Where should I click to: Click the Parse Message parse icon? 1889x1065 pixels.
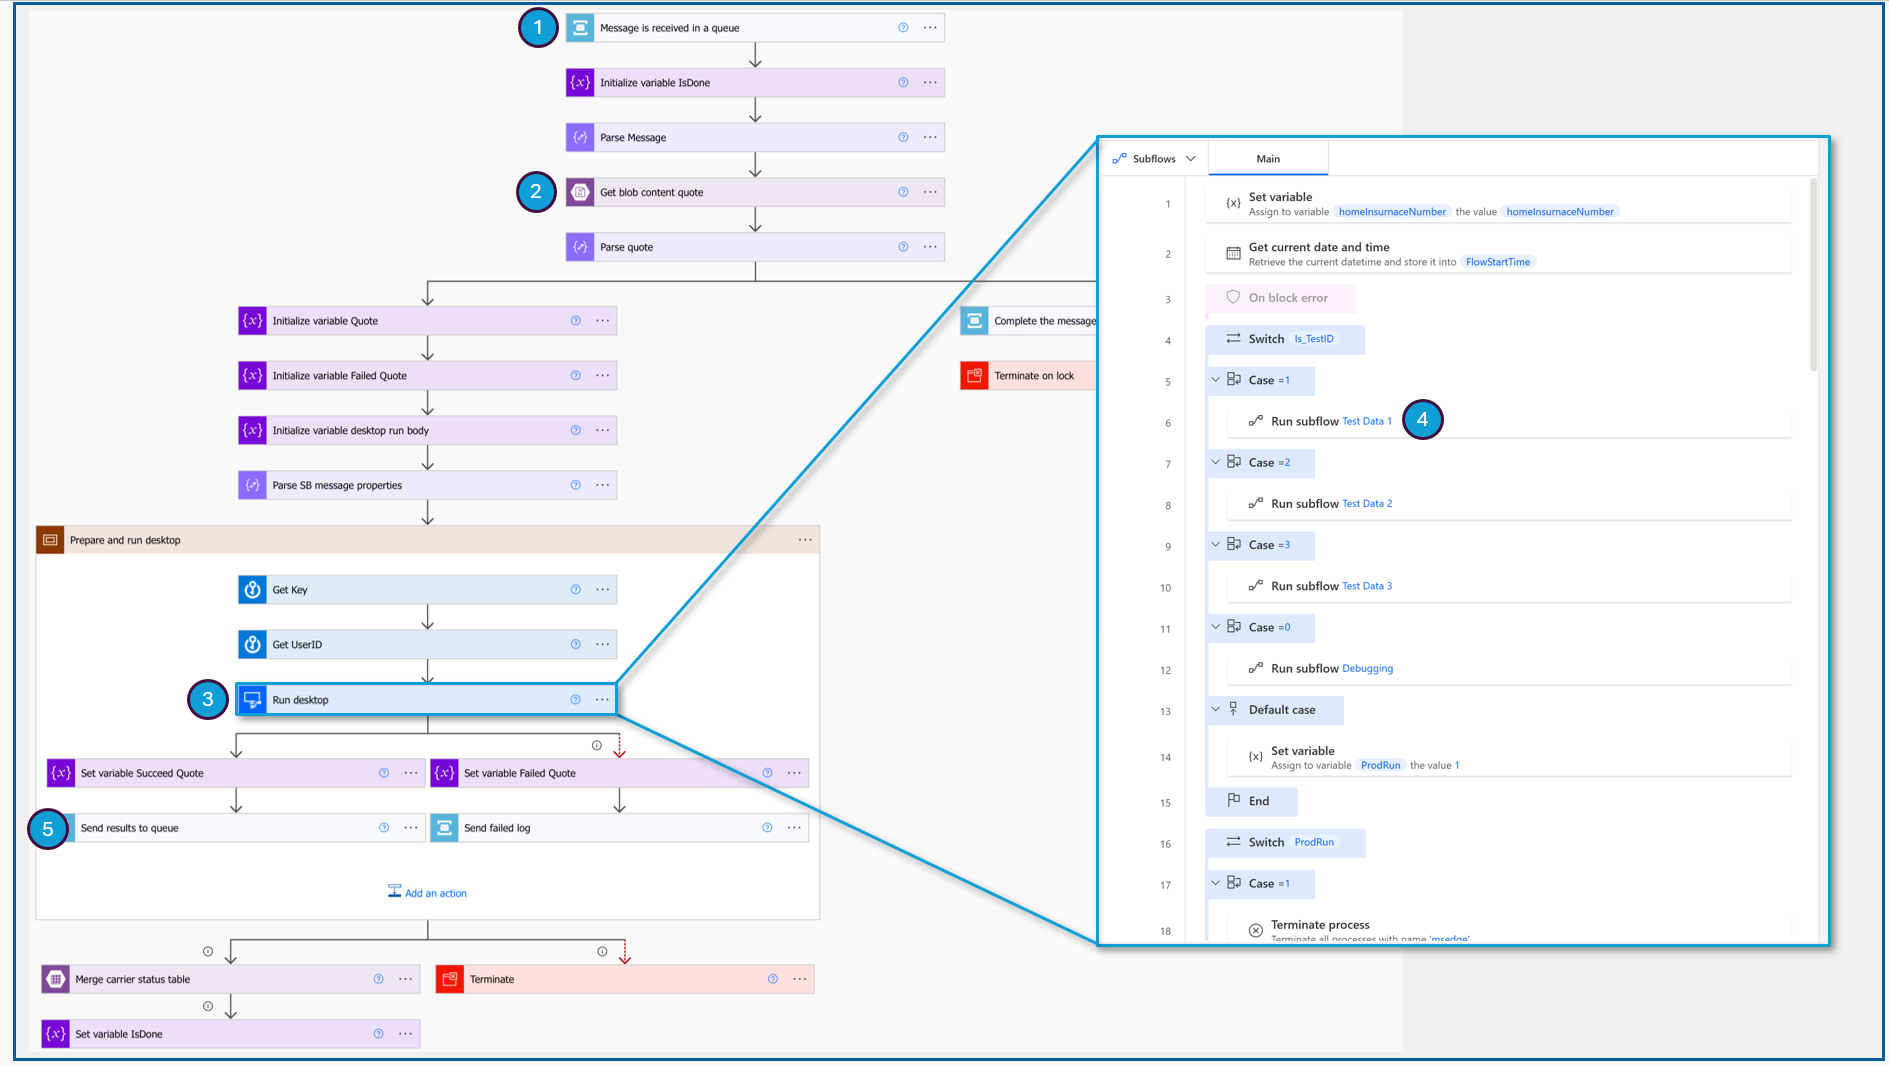coord(580,137)
